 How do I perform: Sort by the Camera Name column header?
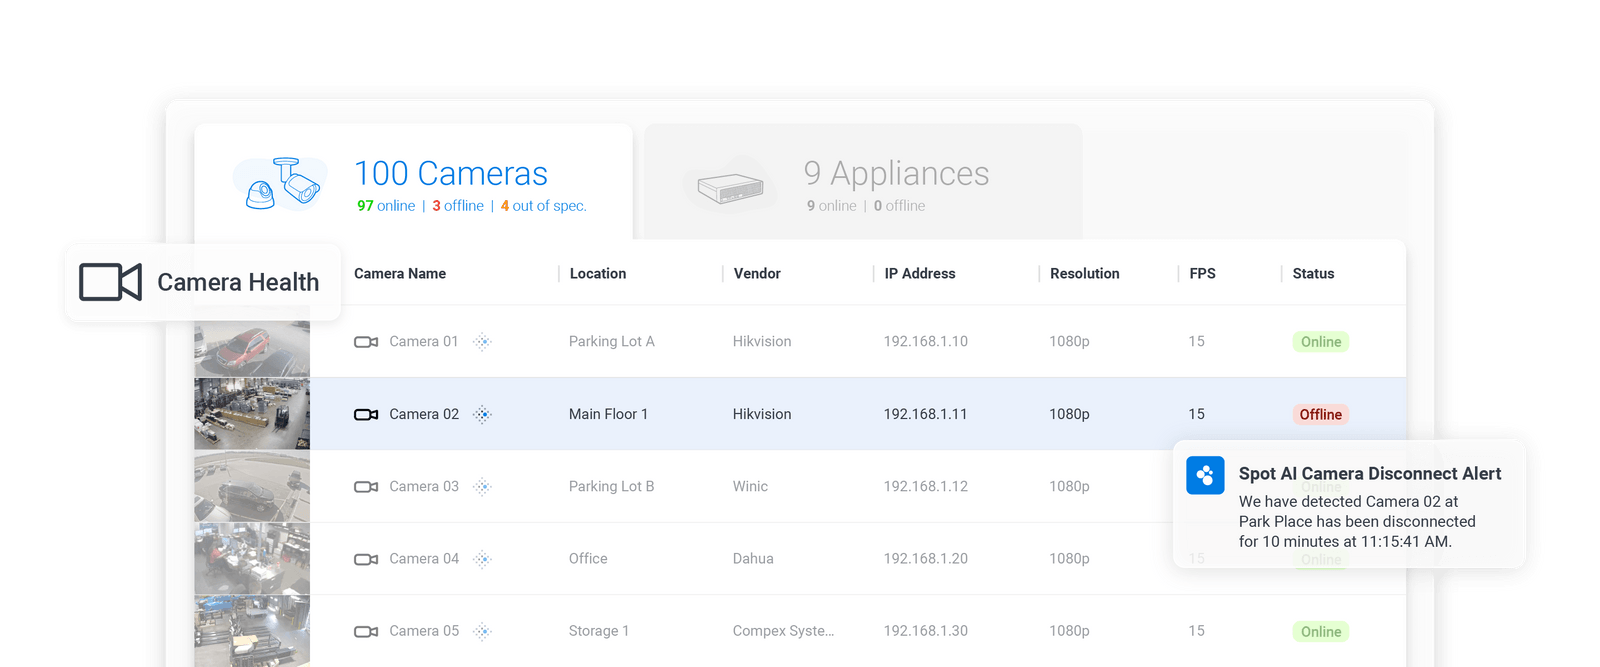pos(400,274)
